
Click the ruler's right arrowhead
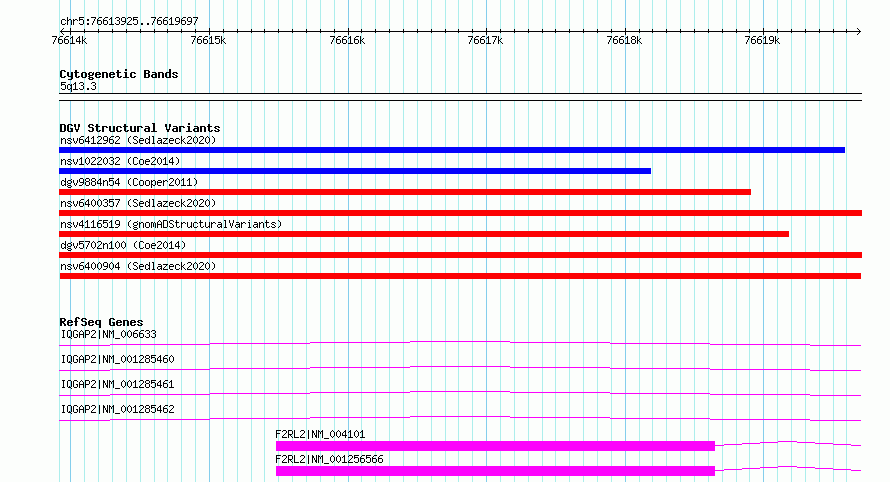click(858, 31)
